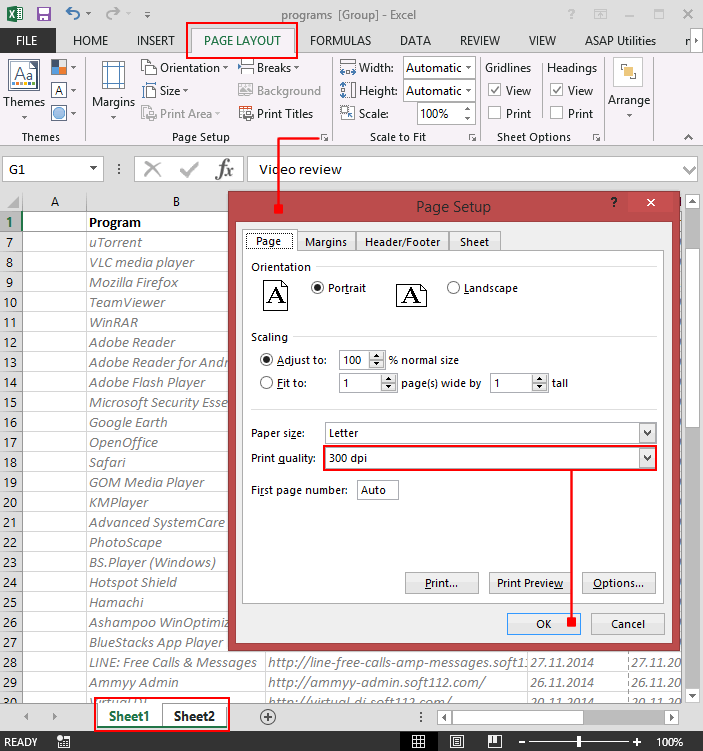Switch to the Header/Footer tab
Viewport: 703px width, 751px height.
(x=402, y=242)
